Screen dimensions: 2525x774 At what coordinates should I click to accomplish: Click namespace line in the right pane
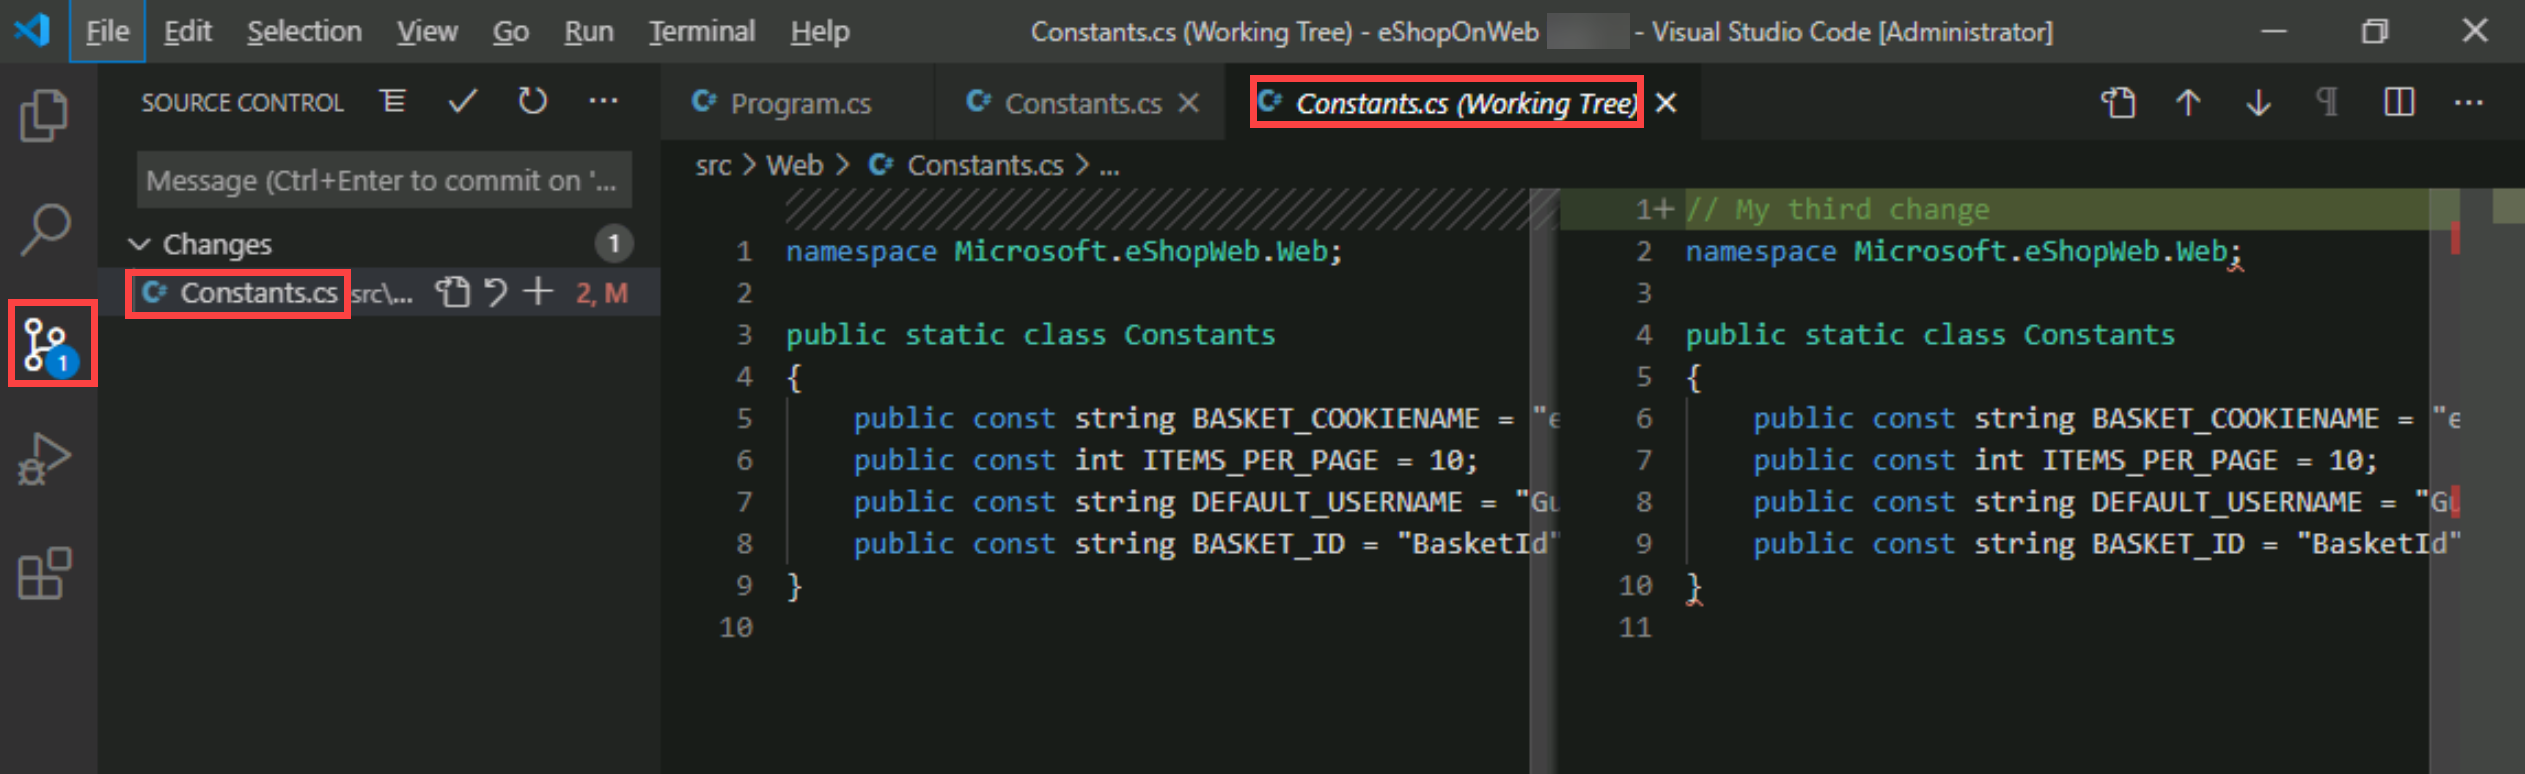click(x=1964, y=251)
